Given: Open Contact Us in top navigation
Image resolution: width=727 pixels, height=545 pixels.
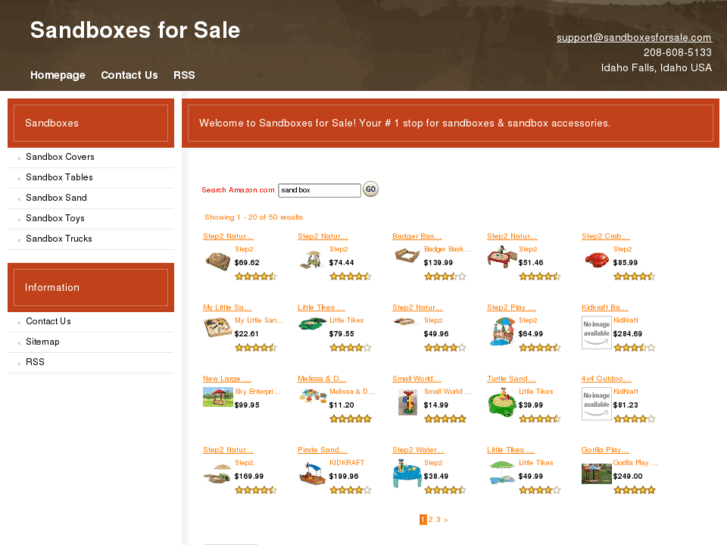Looking at the screenshot, I should click(129, 75).
